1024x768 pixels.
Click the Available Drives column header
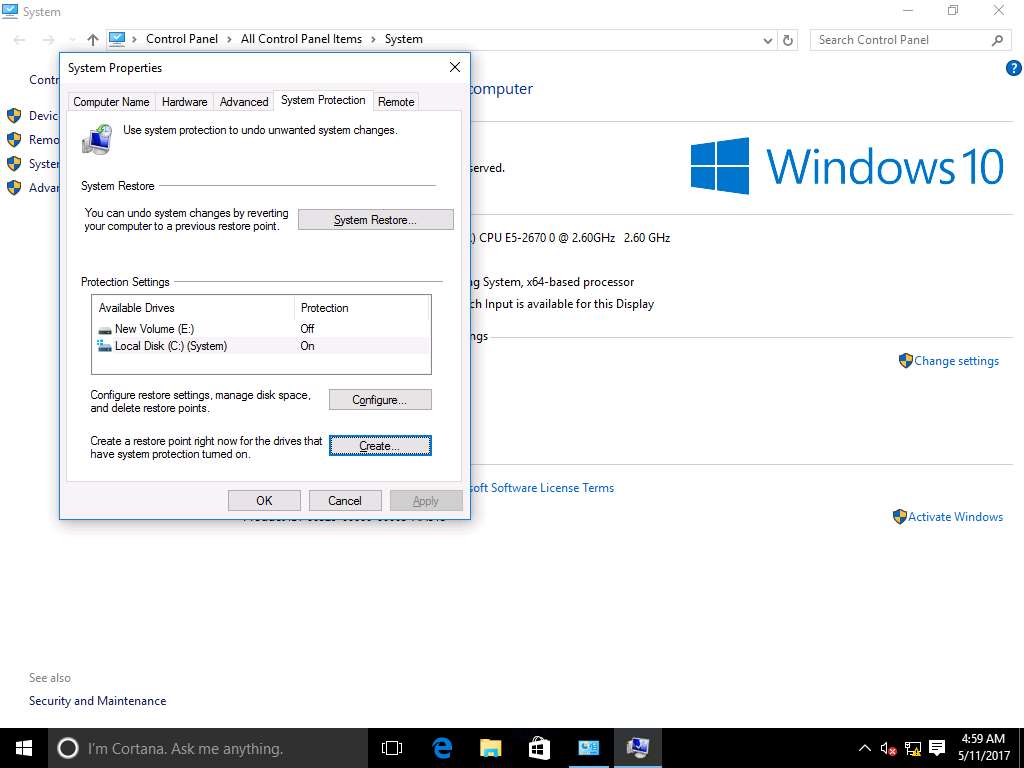(193, 308)
